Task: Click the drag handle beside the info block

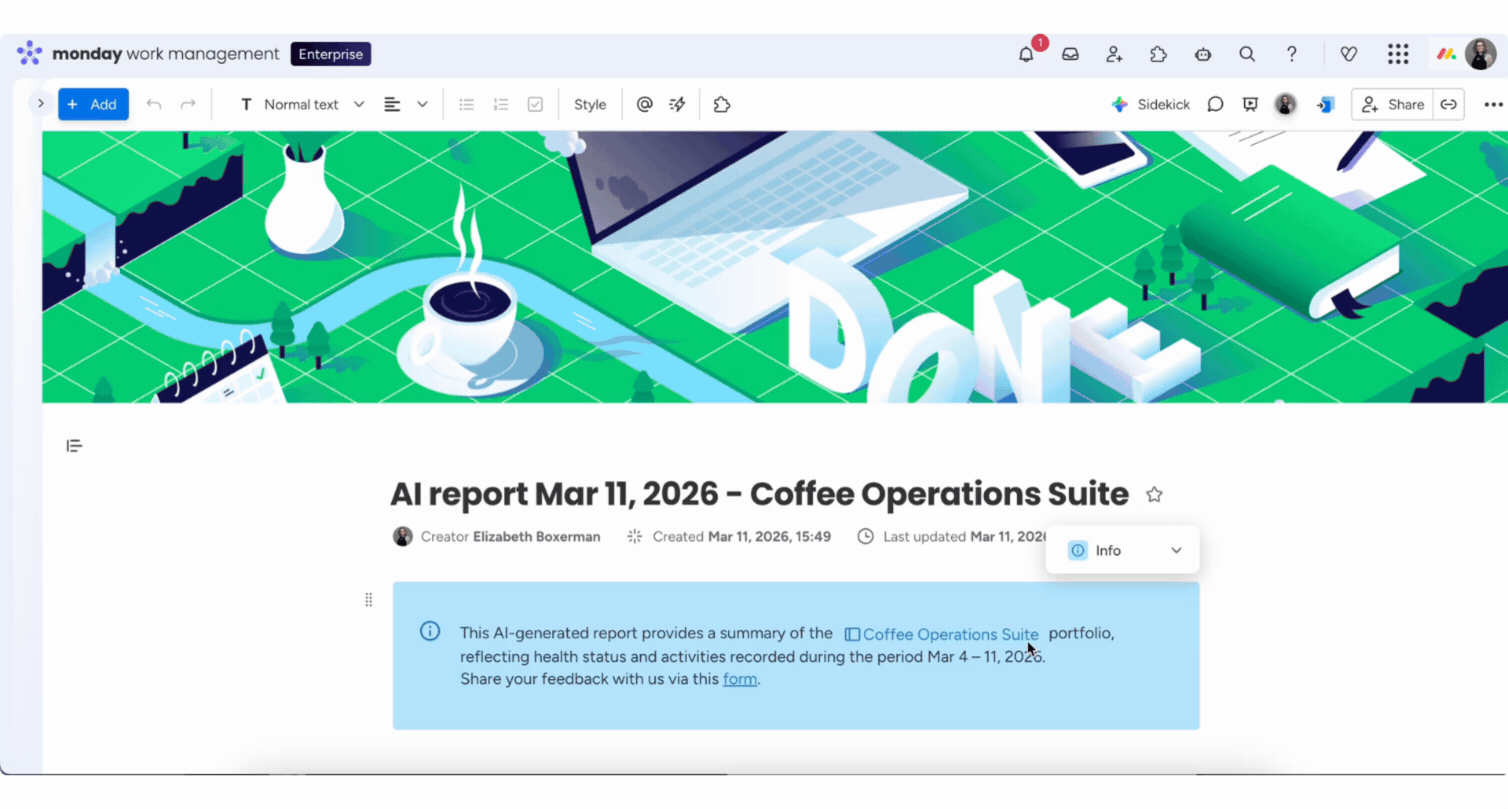Action: coord(369,600)
